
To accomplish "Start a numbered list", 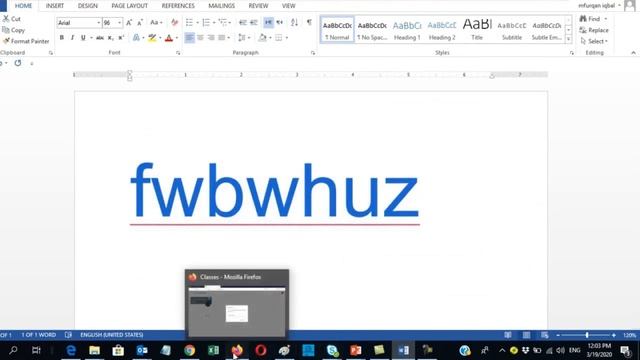I will [x=206, y=22].
